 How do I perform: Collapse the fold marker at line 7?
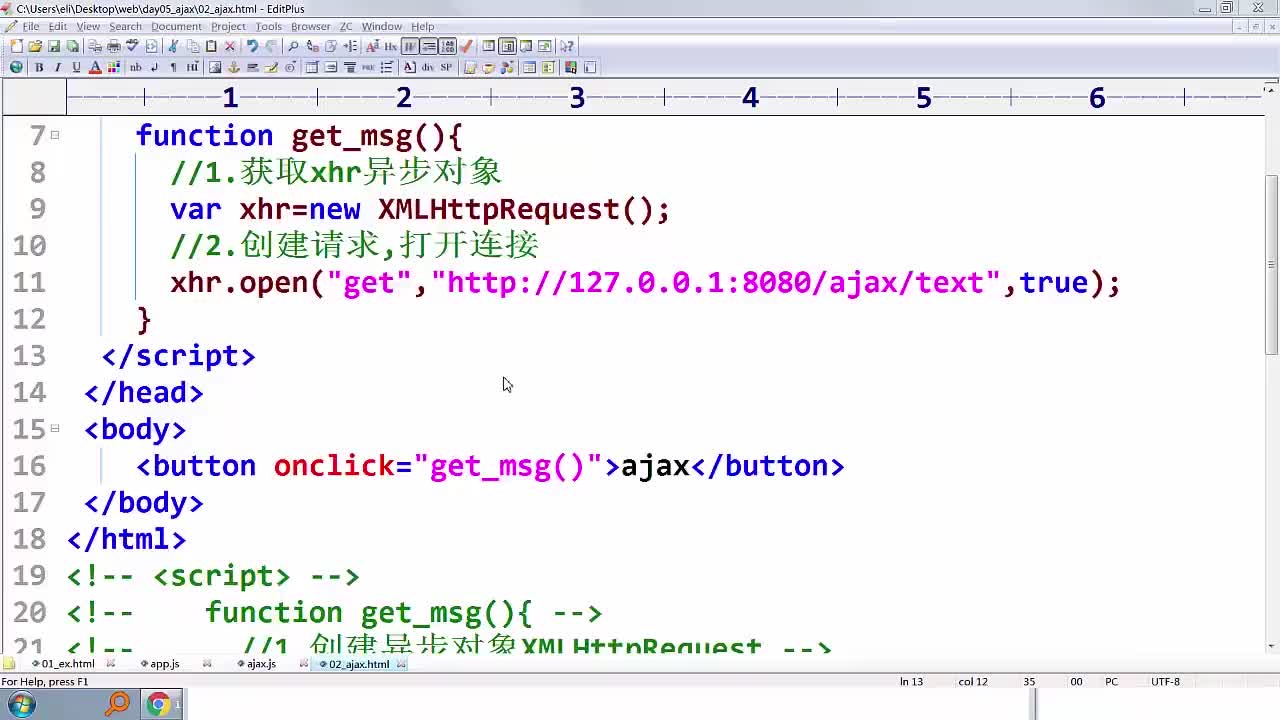pyautogui.click(x=55, y=135)
